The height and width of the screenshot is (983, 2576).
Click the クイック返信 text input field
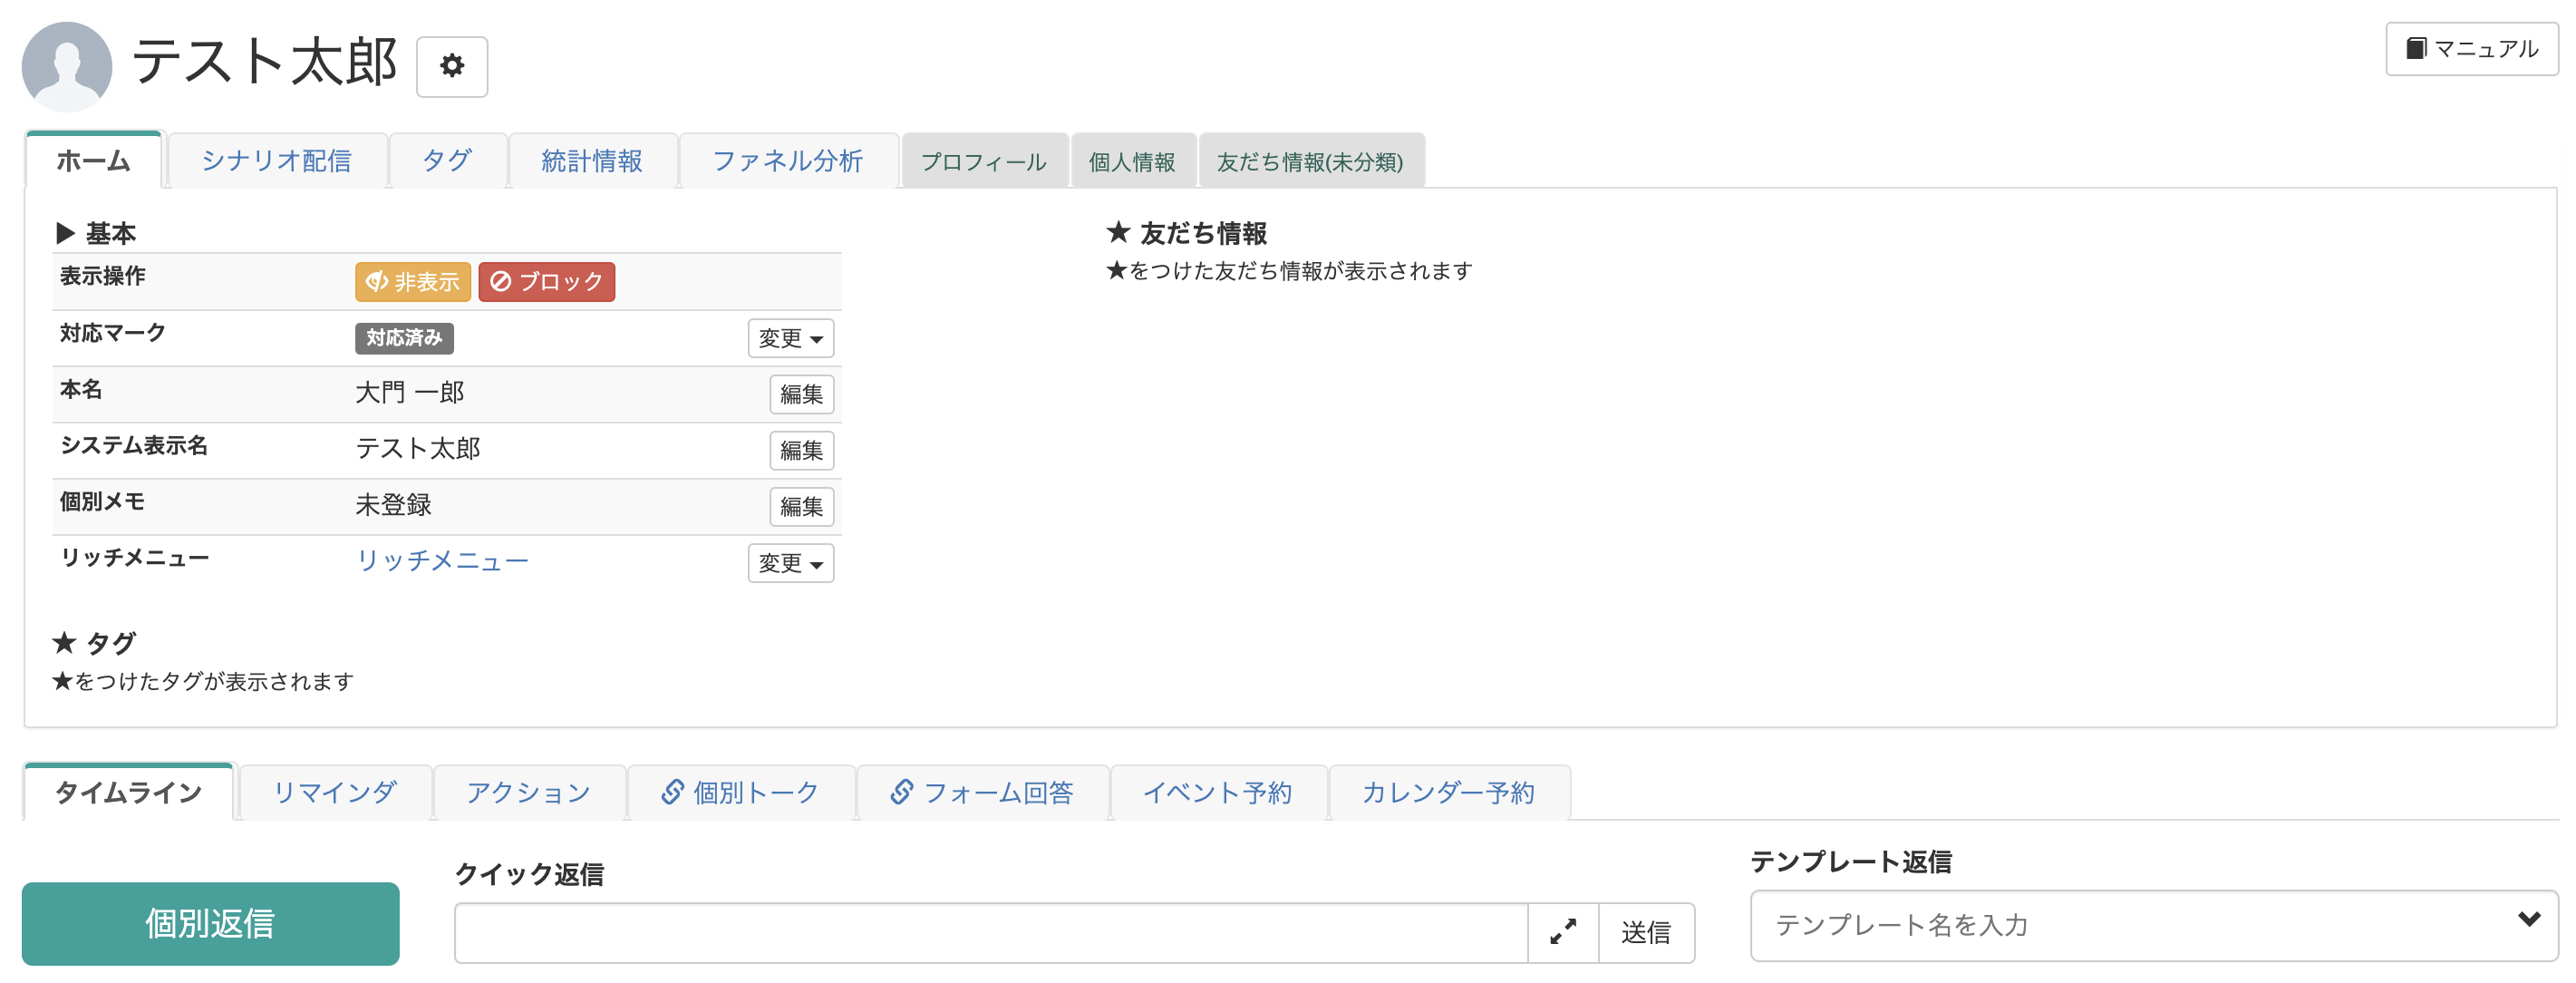[990, 932]
